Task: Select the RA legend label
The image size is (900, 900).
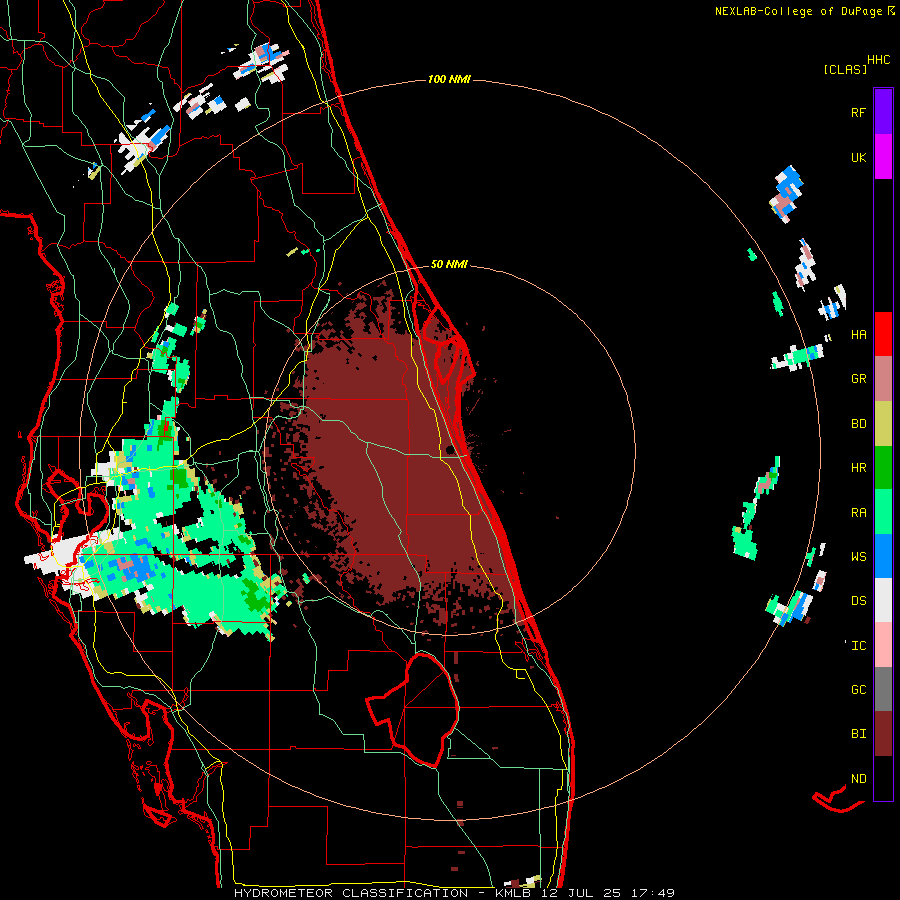Action: coord(858,513)
